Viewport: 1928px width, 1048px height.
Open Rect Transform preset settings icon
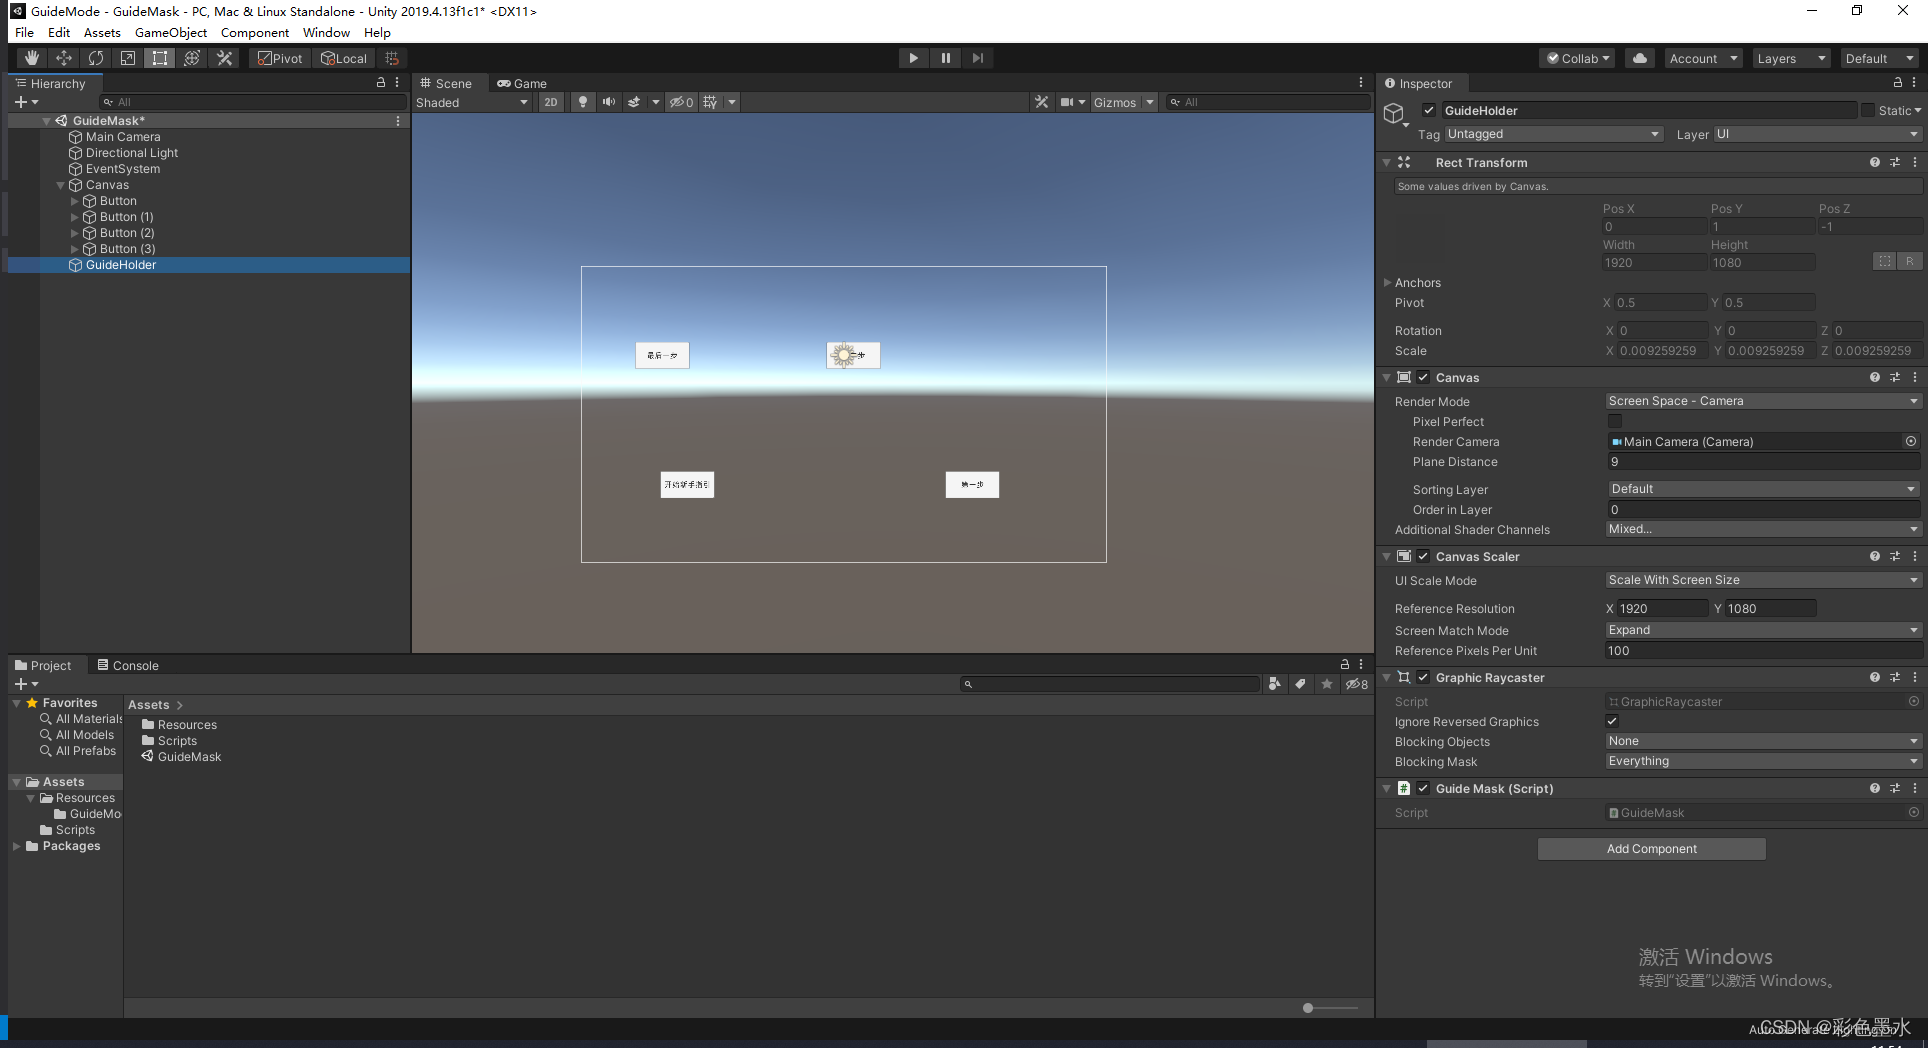tap(1895, 162)
